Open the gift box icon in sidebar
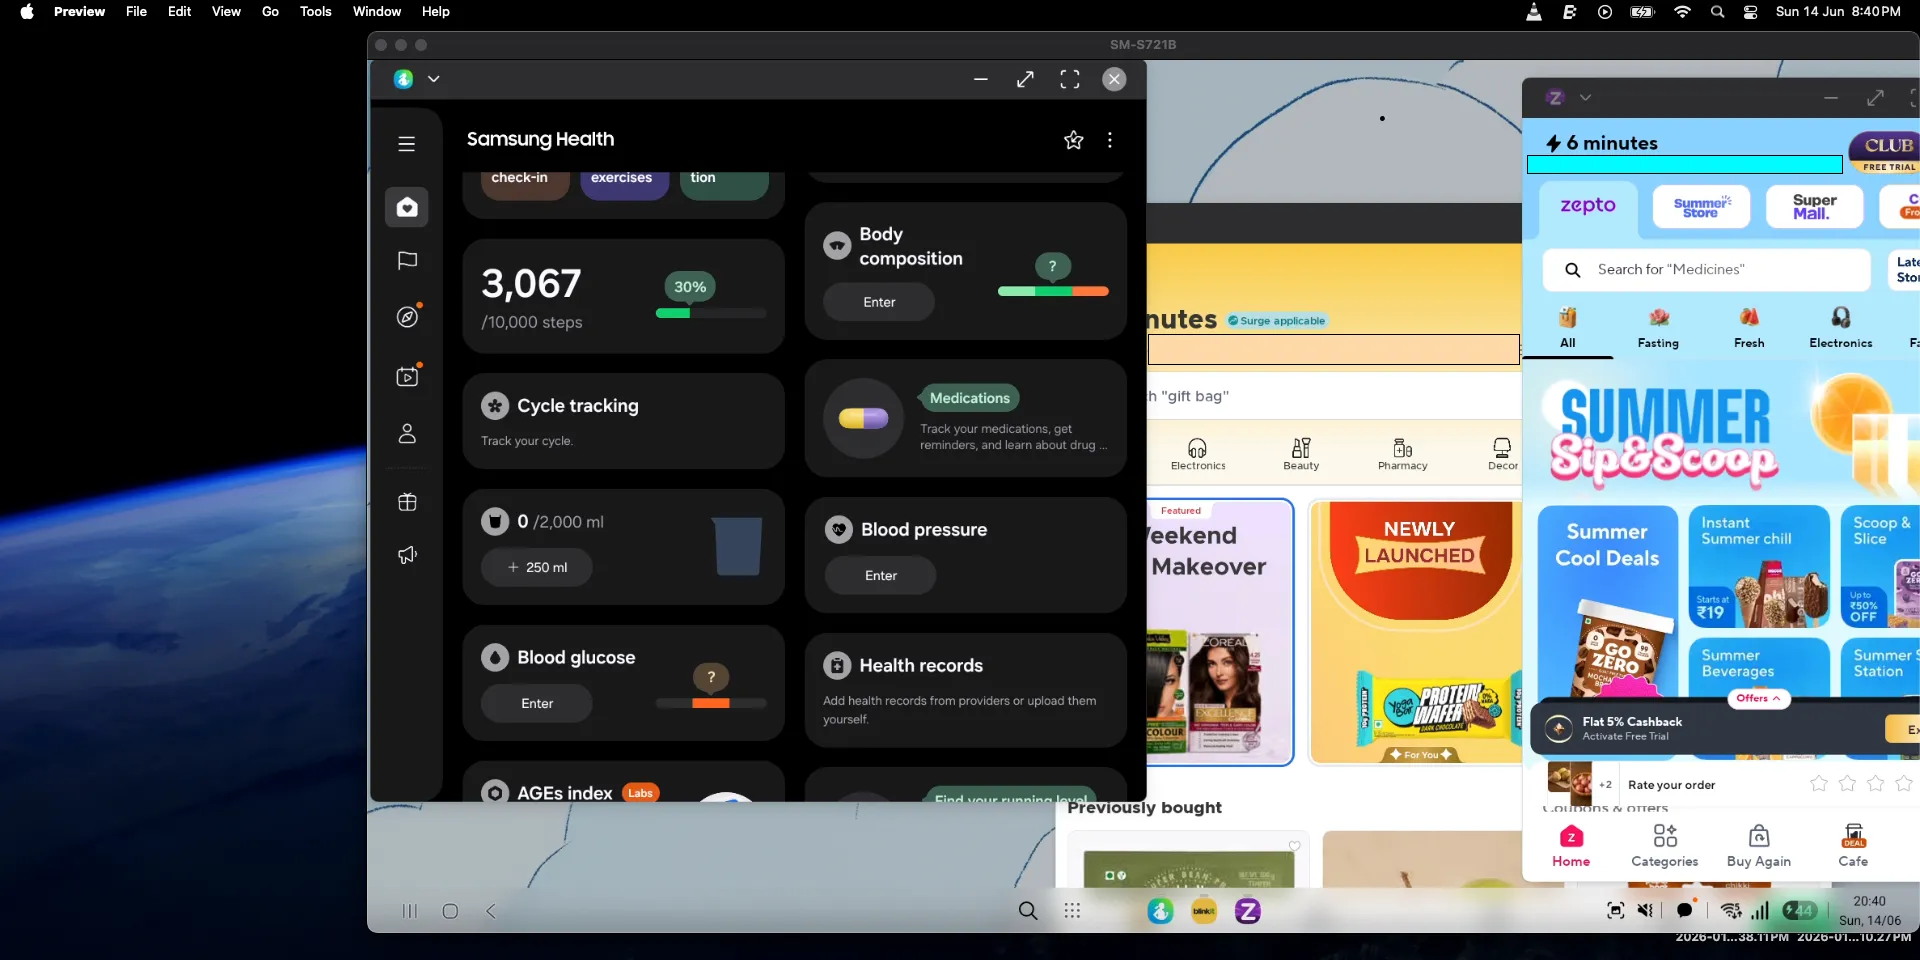 pos(407,502)
